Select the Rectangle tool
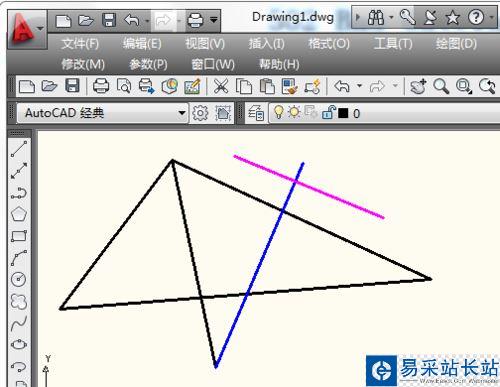Screen dimensions: 500x387 (x=19, y=236)
